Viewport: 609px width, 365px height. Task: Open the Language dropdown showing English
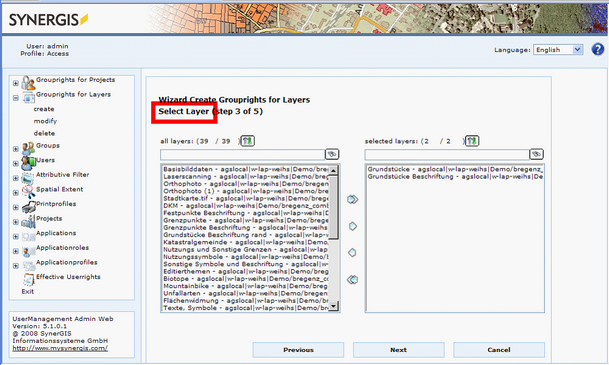(558, 50)
